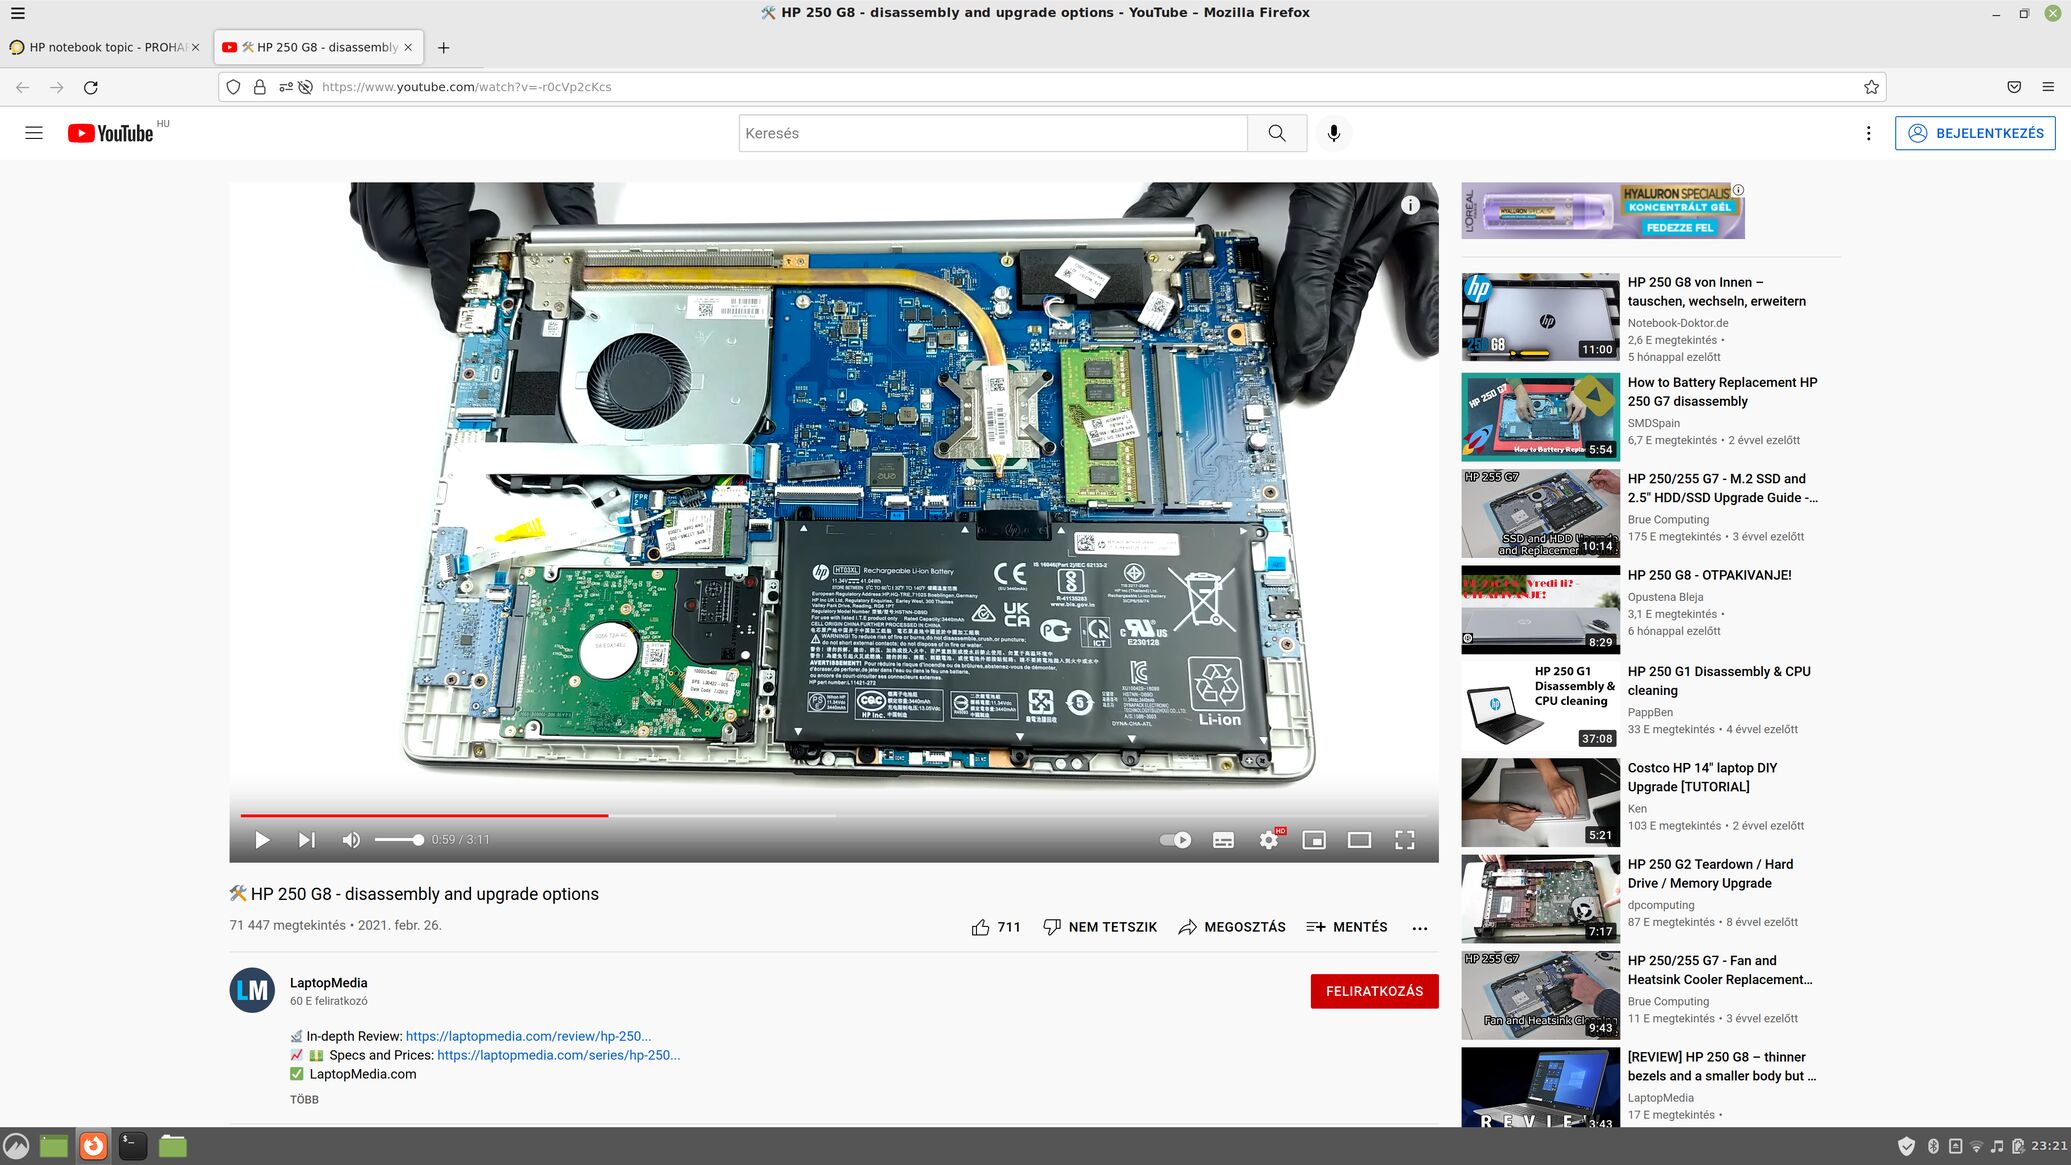
Task: Focus the Keresés search field
Action: coord(993,133)
